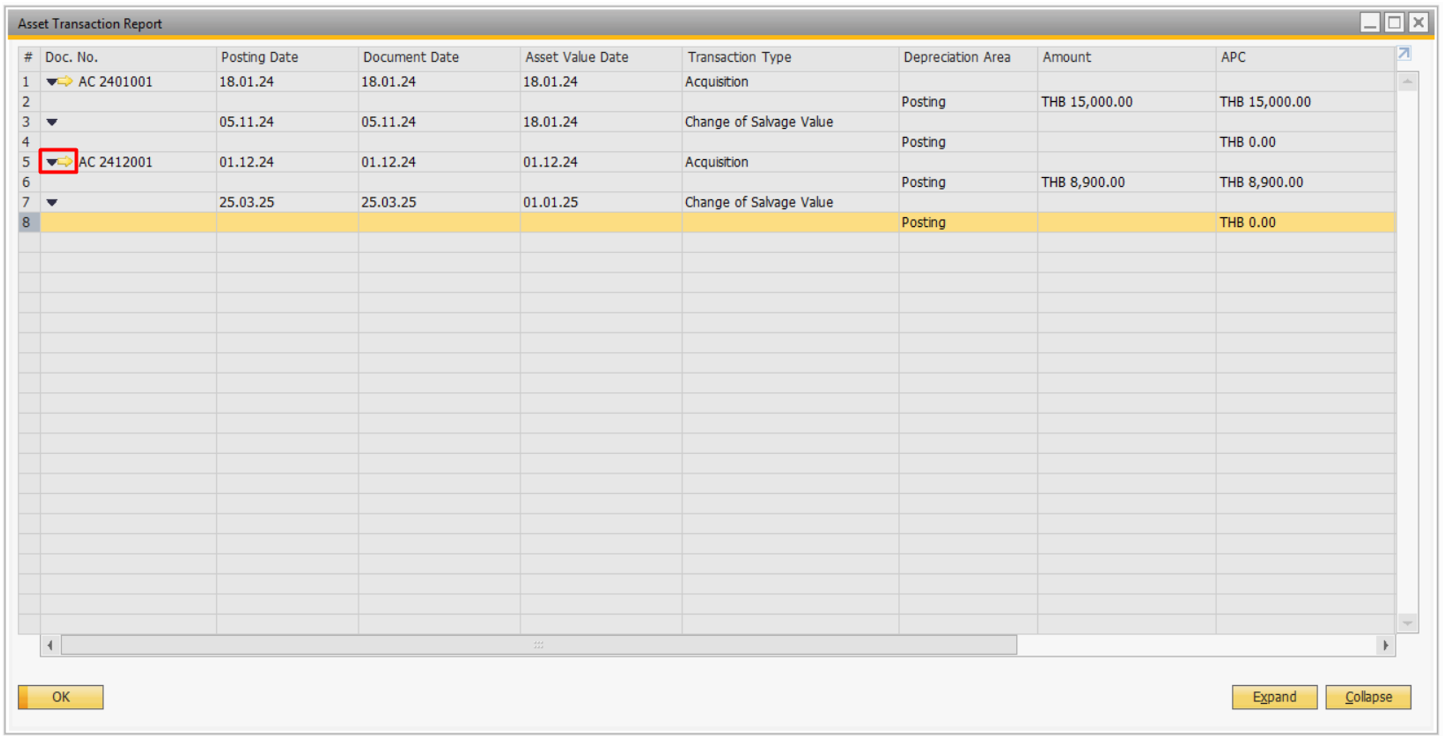Select asset value date 01.01.25

550,202
